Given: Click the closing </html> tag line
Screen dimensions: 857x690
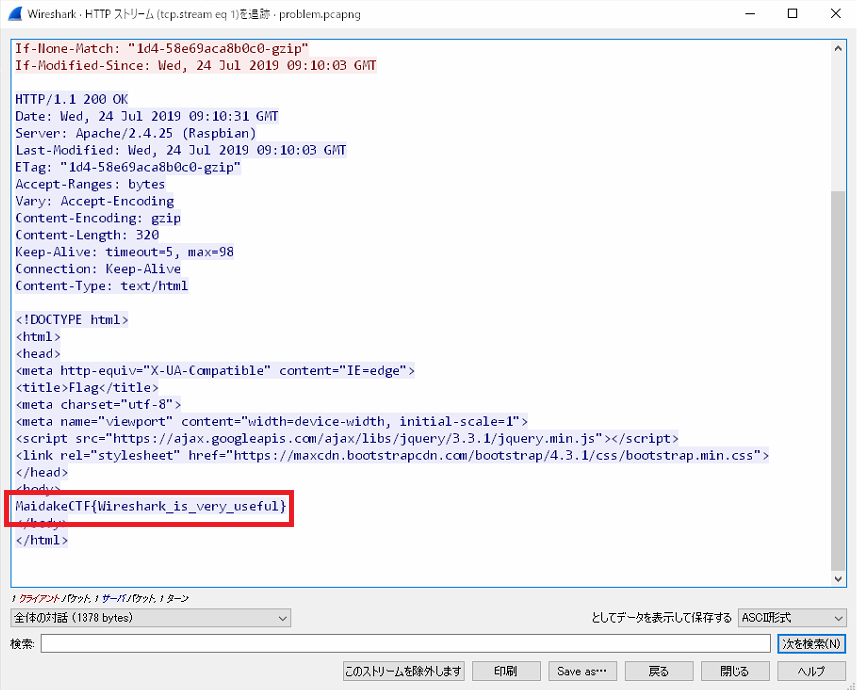Looking at the screenshot, I should pos(42,540).
